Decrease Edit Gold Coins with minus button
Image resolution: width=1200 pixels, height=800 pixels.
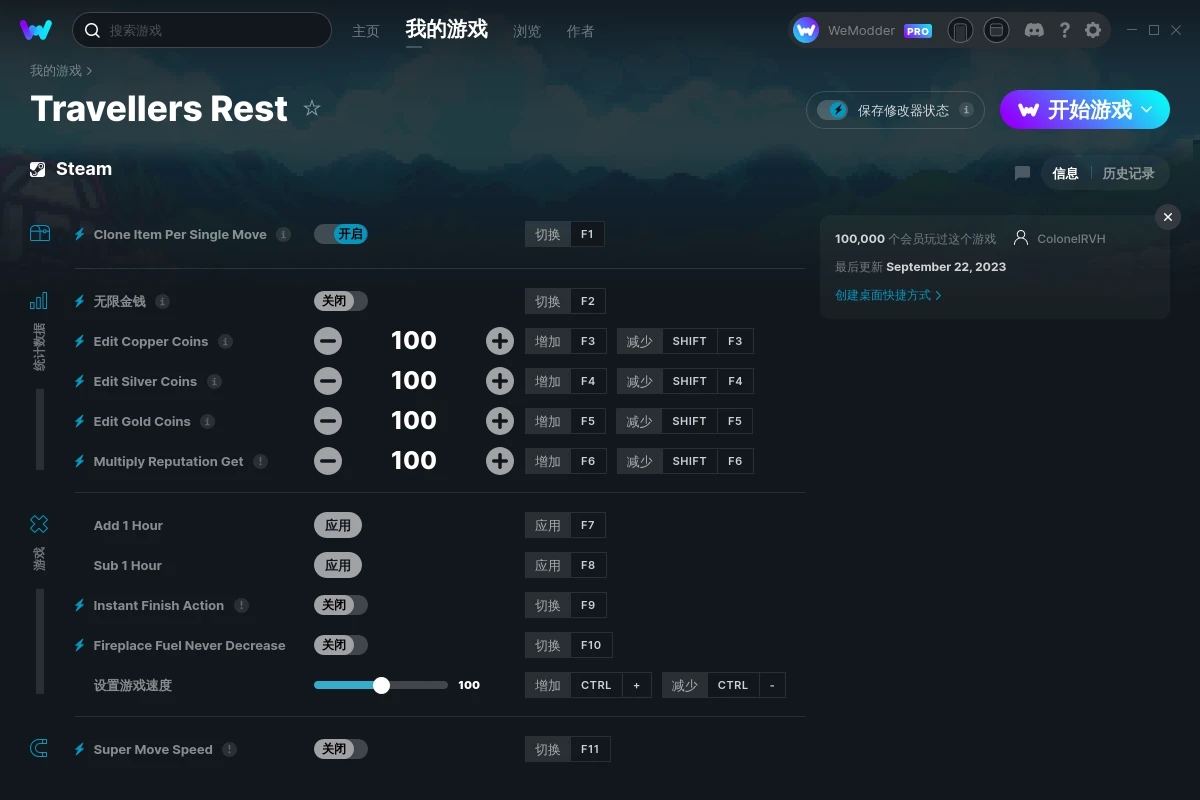[328, 421]
